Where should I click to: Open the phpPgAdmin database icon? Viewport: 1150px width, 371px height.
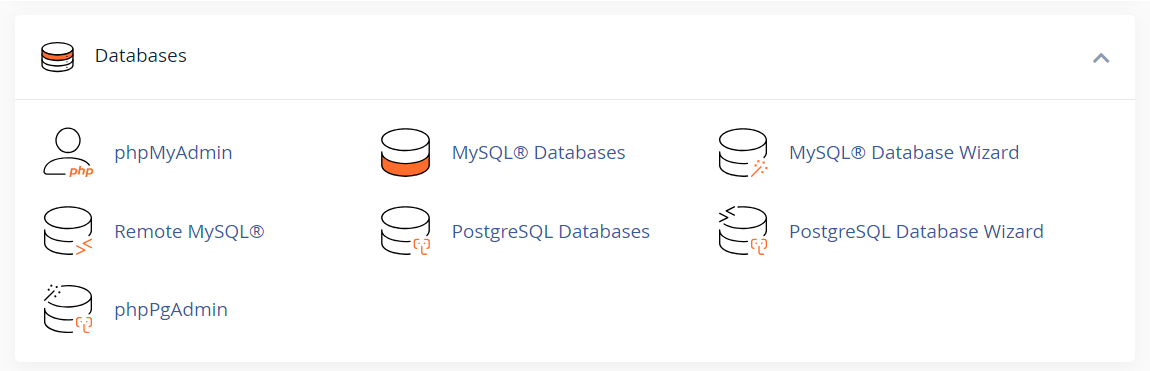pos(67,309)
